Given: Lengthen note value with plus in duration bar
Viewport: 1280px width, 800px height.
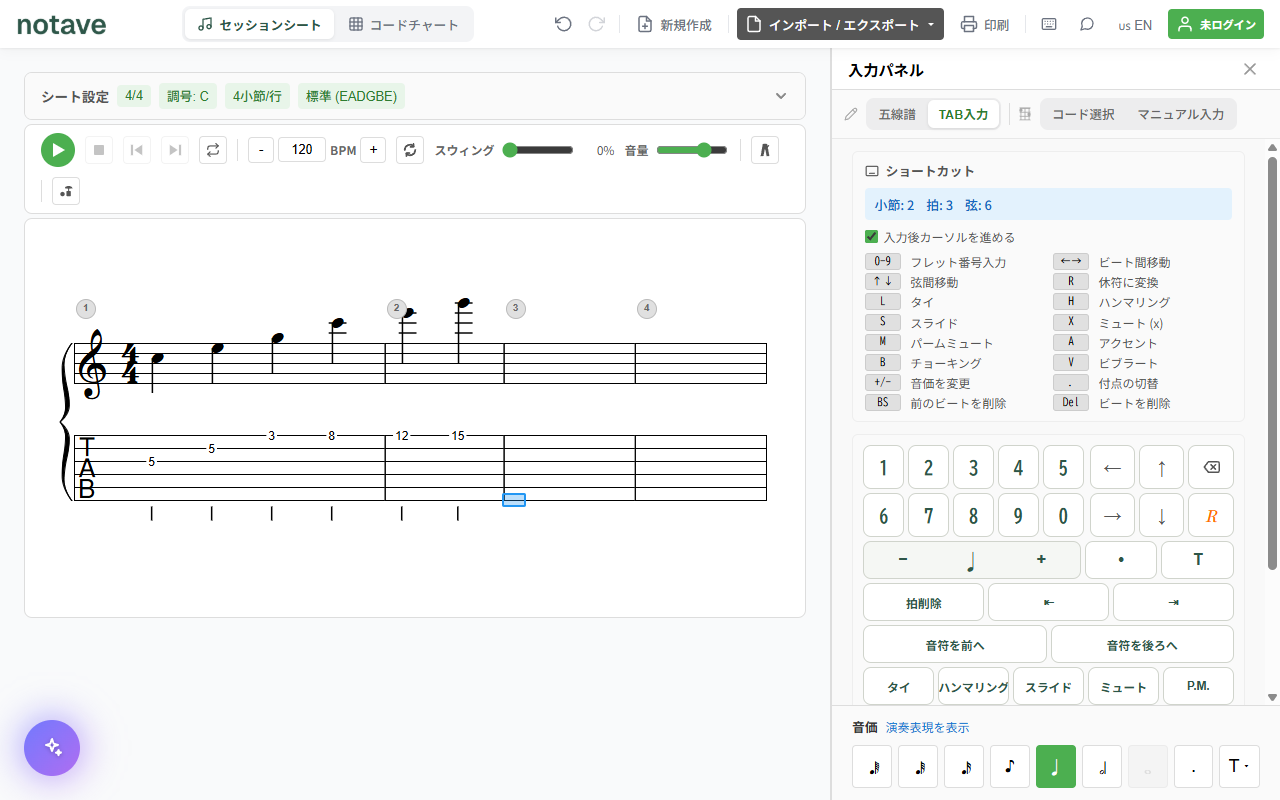Looking at the screenshot, I should (1041, 560).
